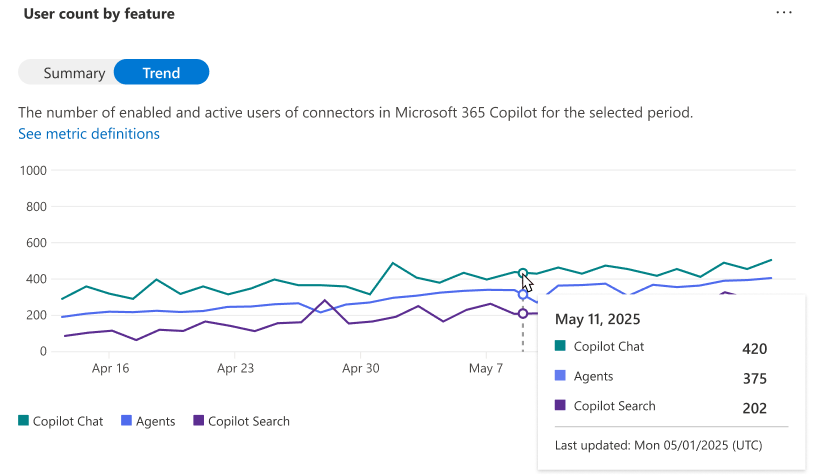Click the purple Copilot Search icon in tooltip
This screenshot has width=816, height=475.
coord(560,405)
